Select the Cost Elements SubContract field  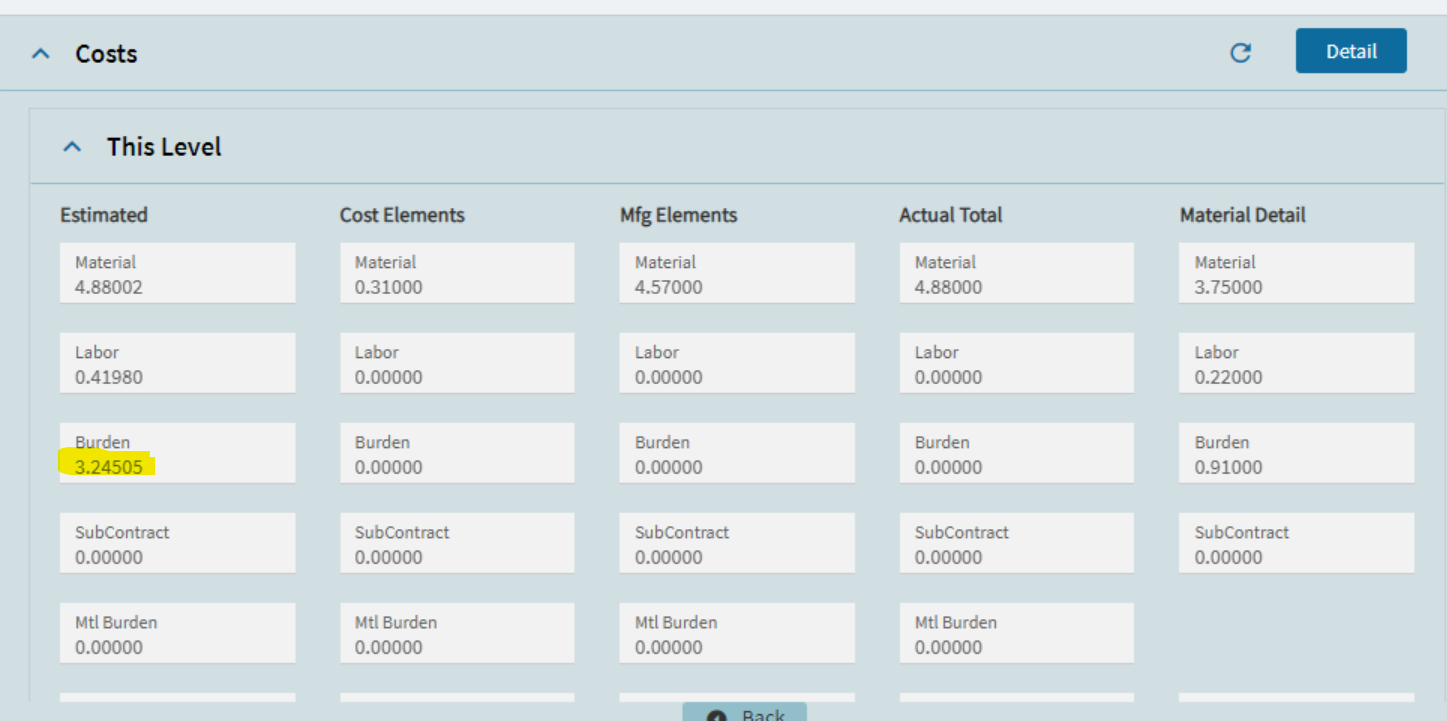click(457, 543)
